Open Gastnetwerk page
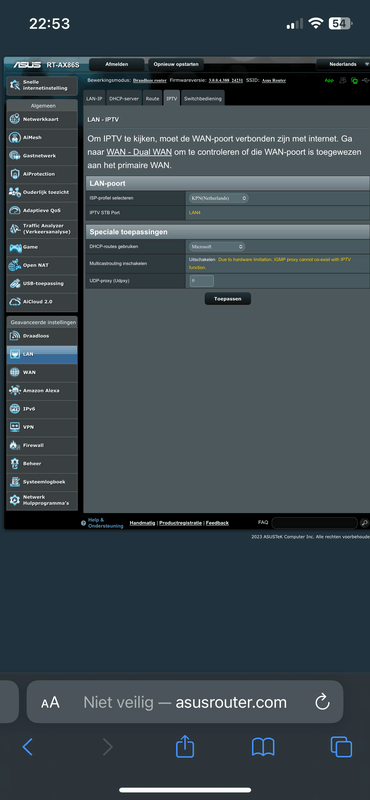Viewport: 370px width, 800px height. pos(42,156)
